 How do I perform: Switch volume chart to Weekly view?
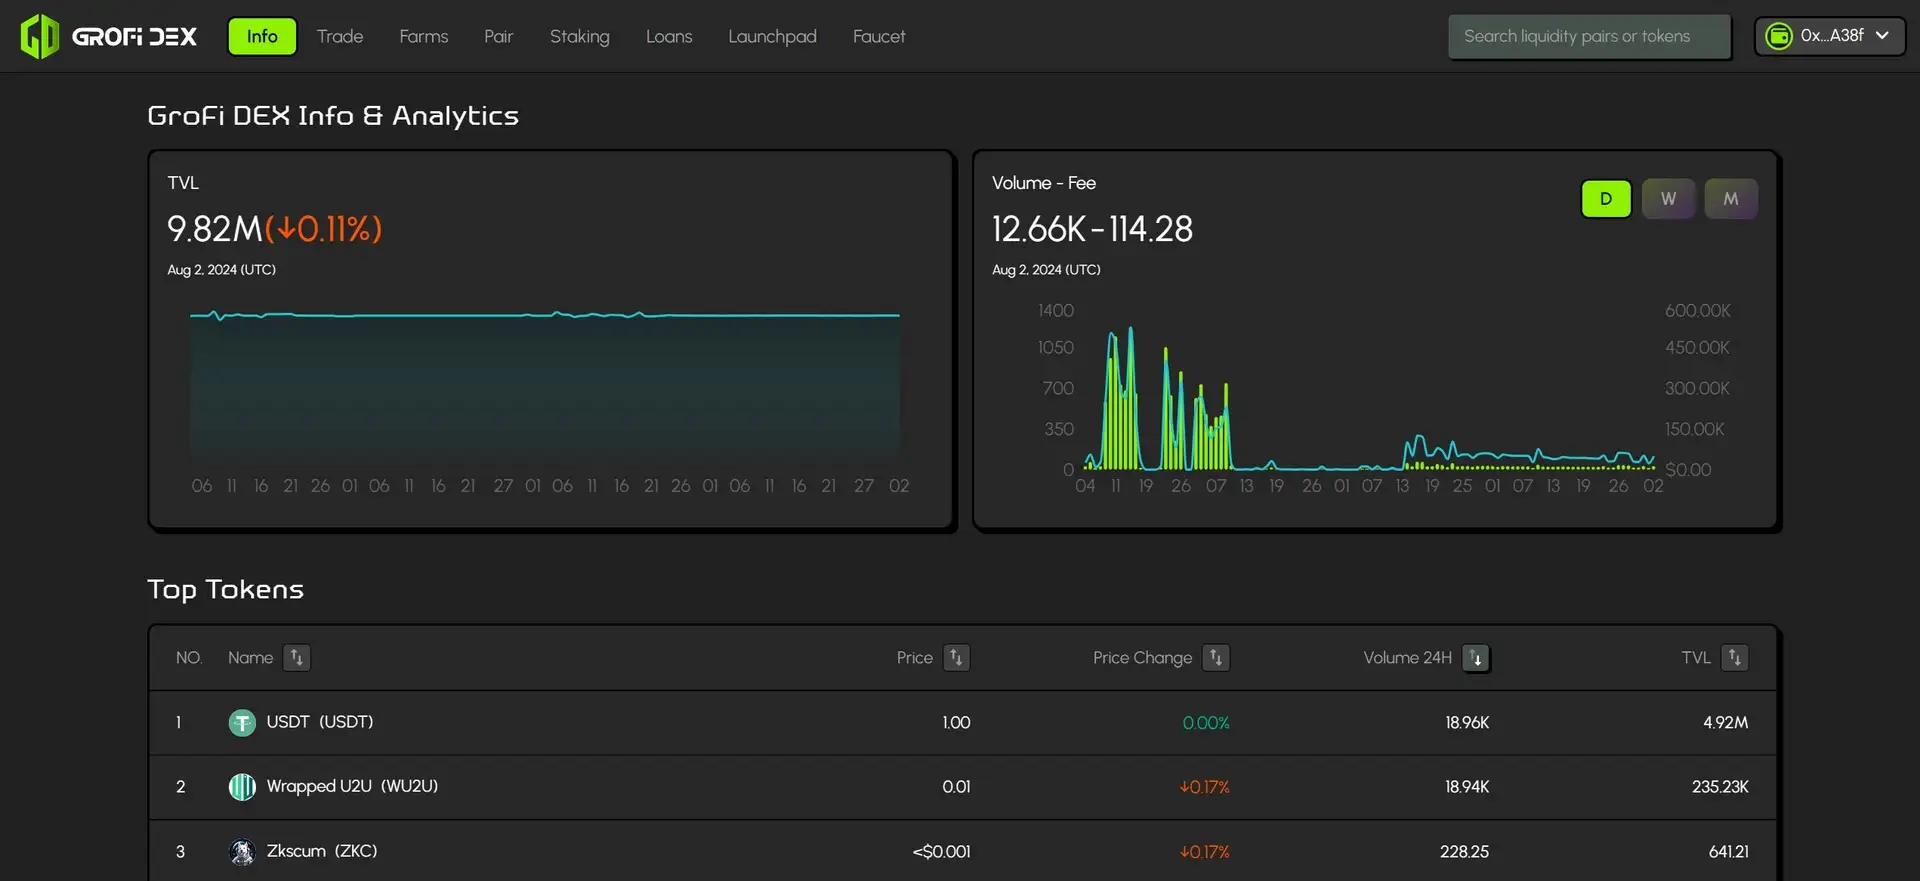click(1668, 199)
